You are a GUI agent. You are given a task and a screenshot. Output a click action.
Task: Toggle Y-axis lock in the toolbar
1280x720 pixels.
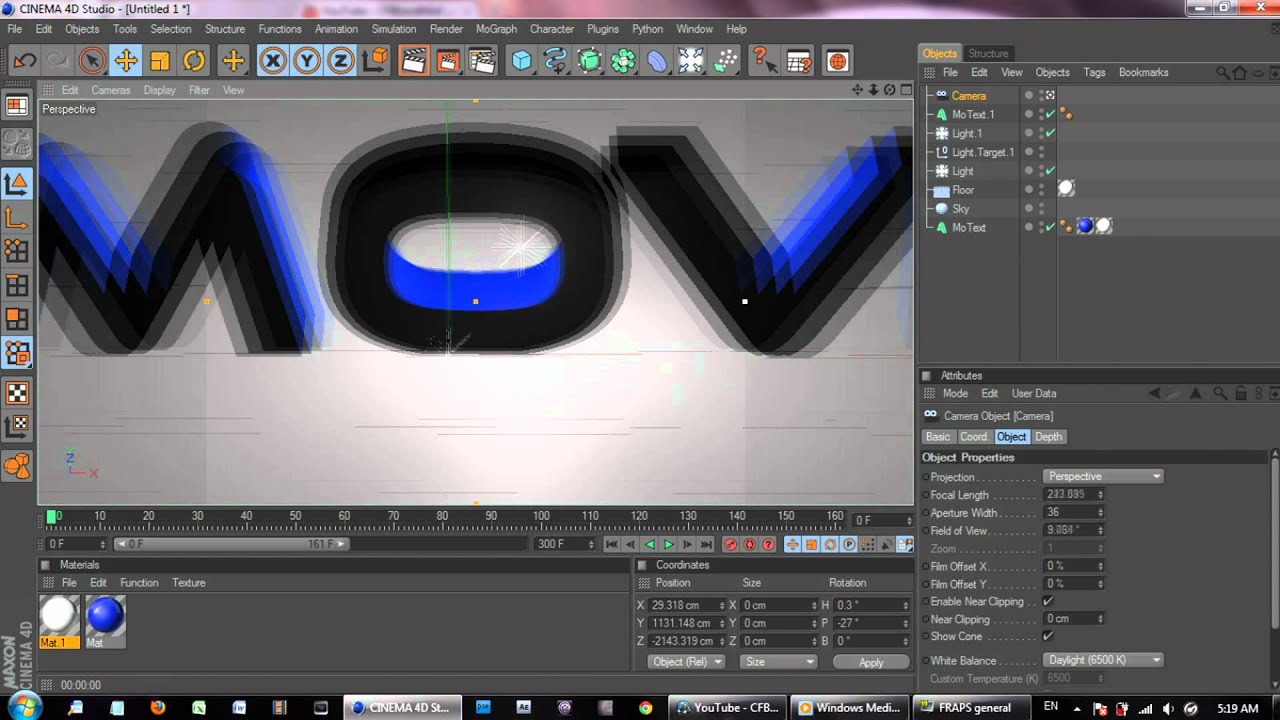coord(307,61)
